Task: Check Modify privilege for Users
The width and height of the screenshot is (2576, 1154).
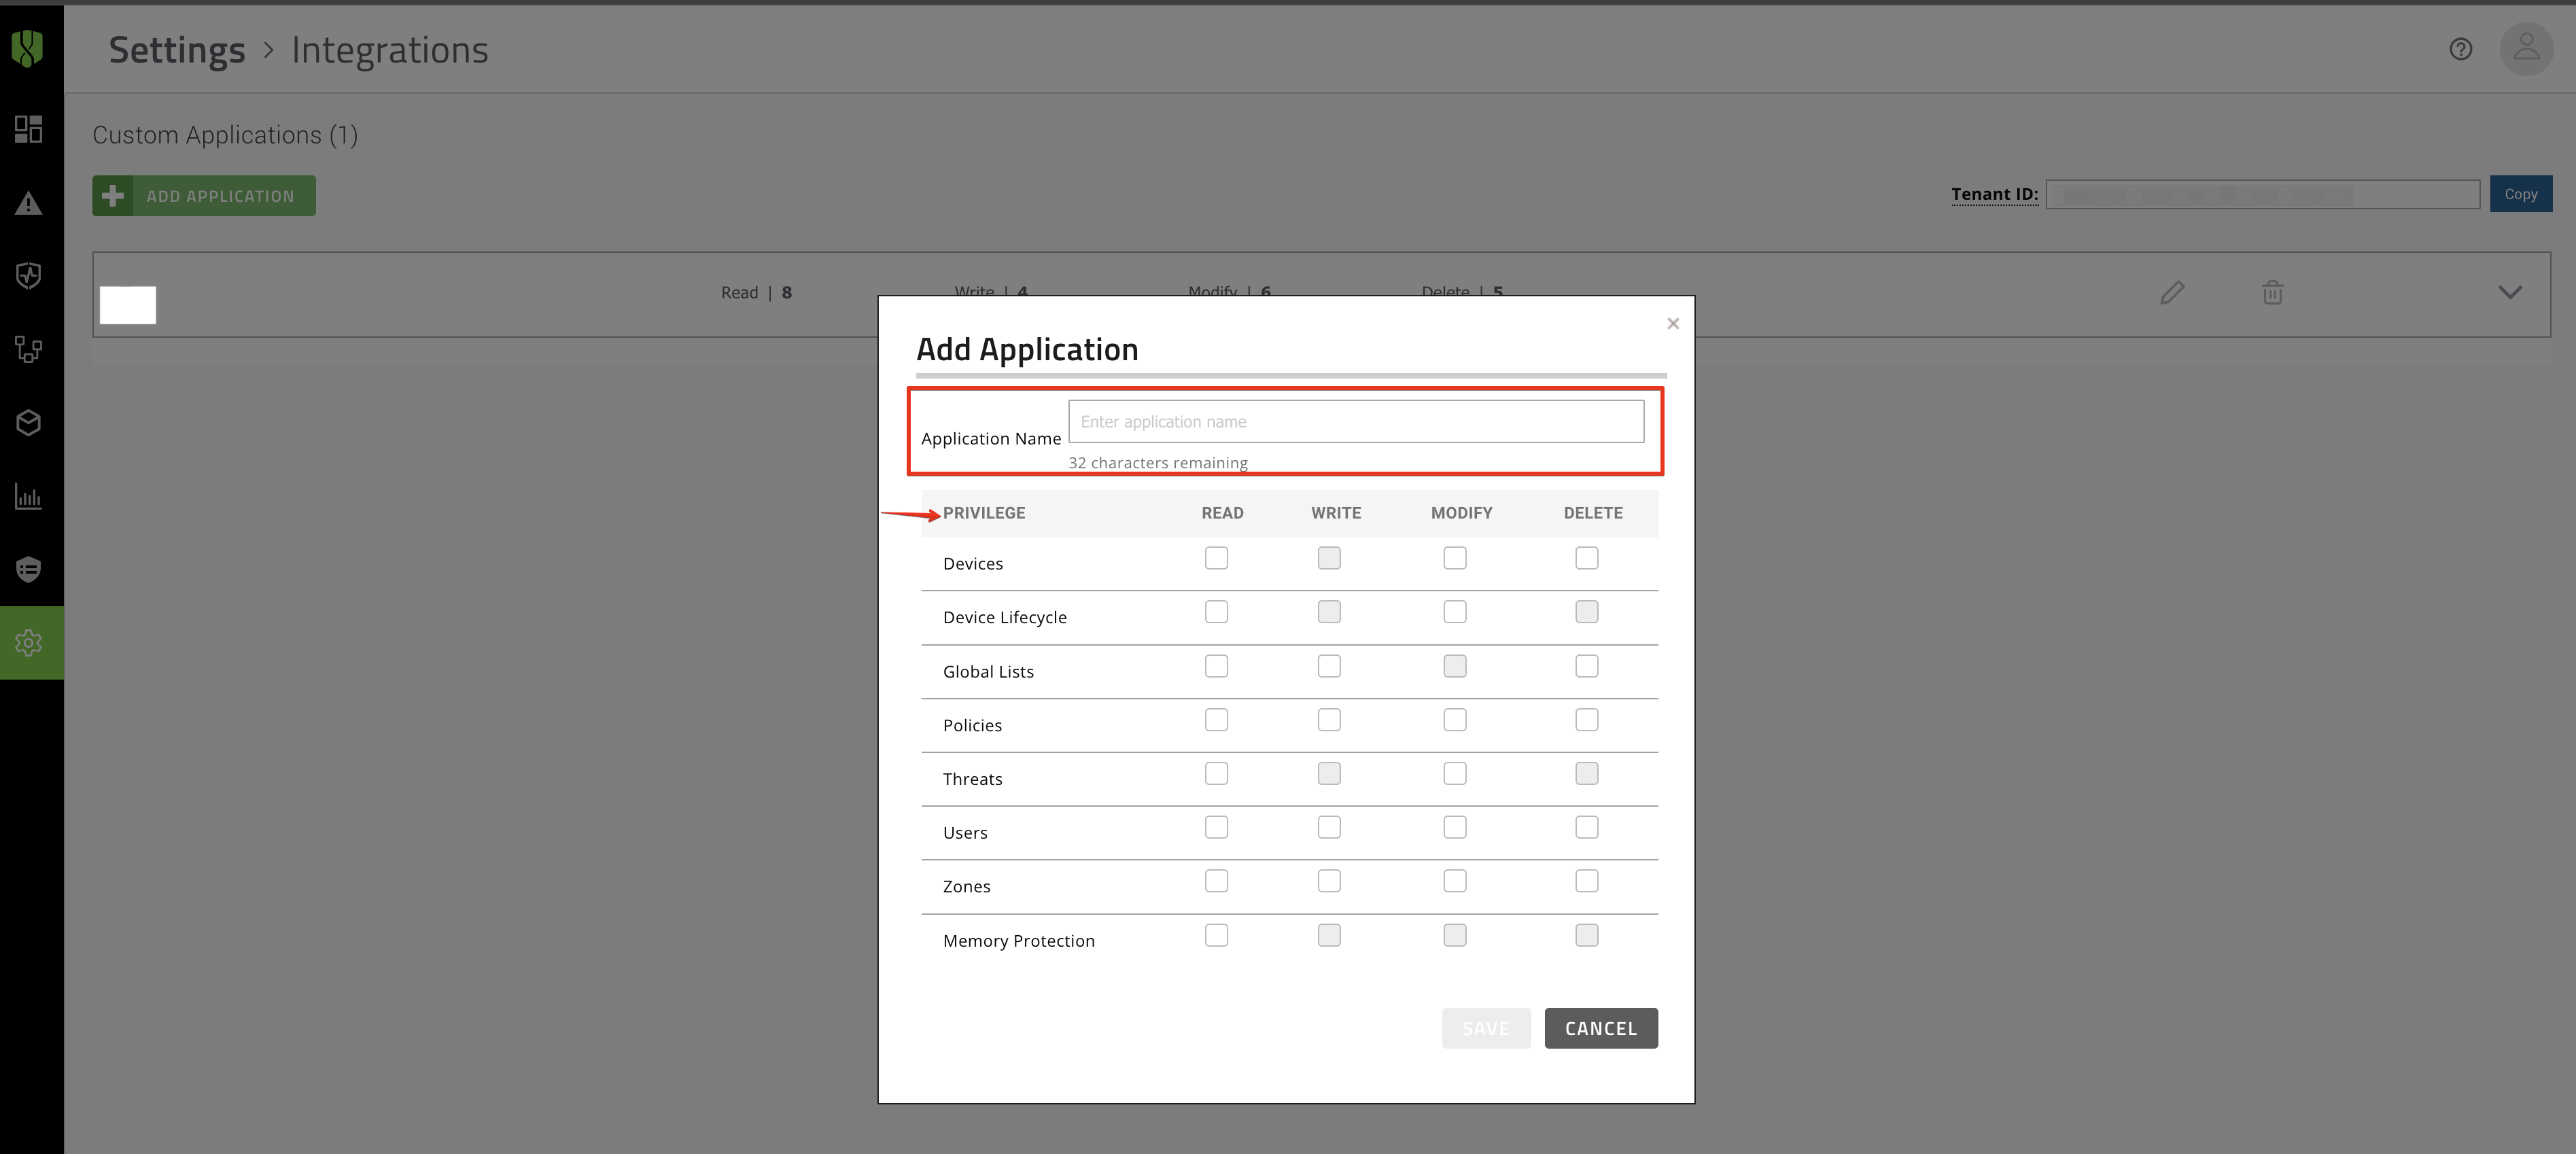Action: pyautogui.click(x=1455, y=827)
